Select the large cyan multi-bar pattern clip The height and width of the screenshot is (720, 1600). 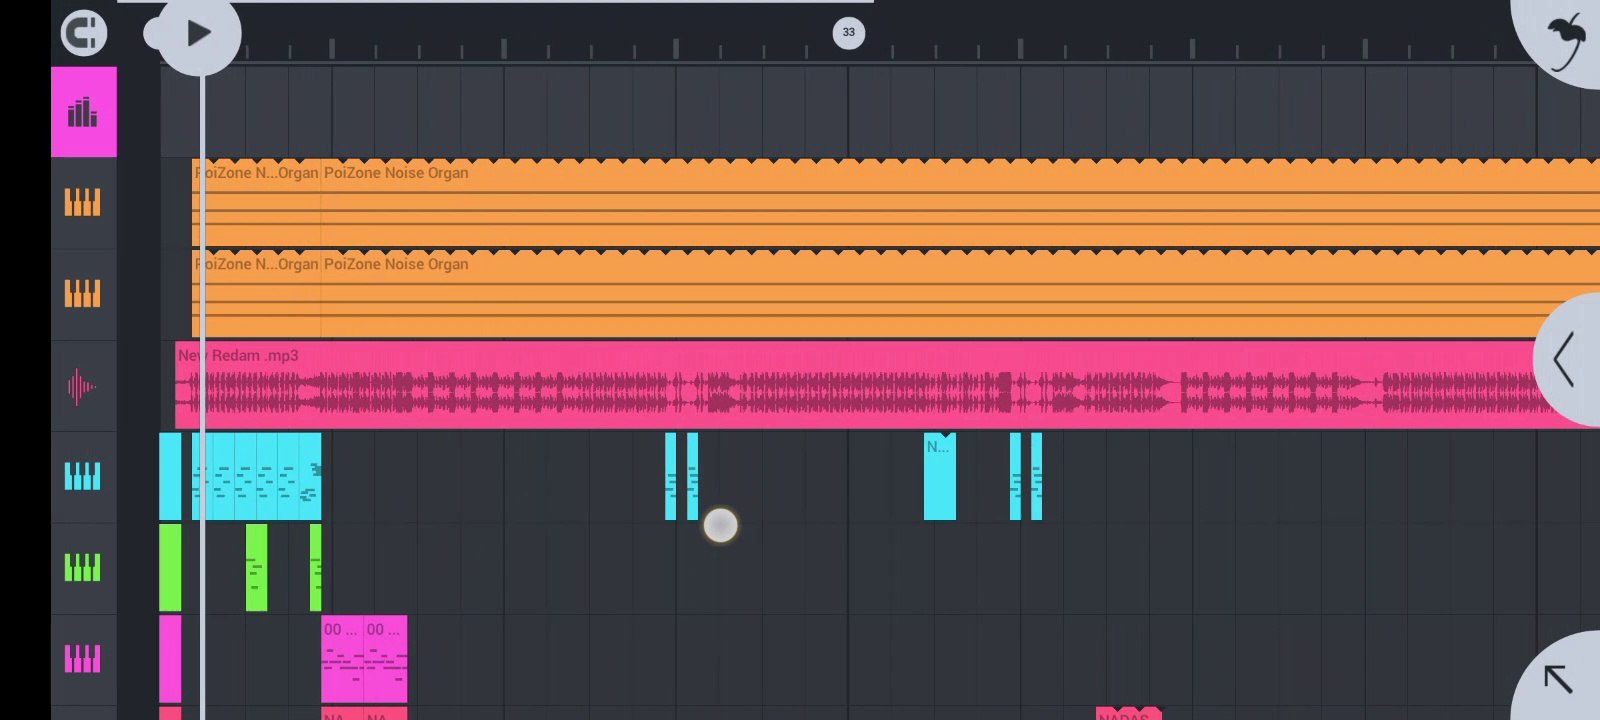(257, 476)
